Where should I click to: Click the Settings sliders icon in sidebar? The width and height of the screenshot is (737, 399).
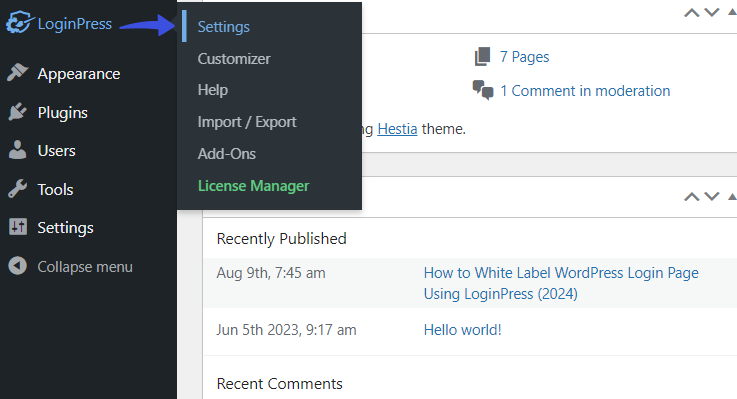[18, 227]
